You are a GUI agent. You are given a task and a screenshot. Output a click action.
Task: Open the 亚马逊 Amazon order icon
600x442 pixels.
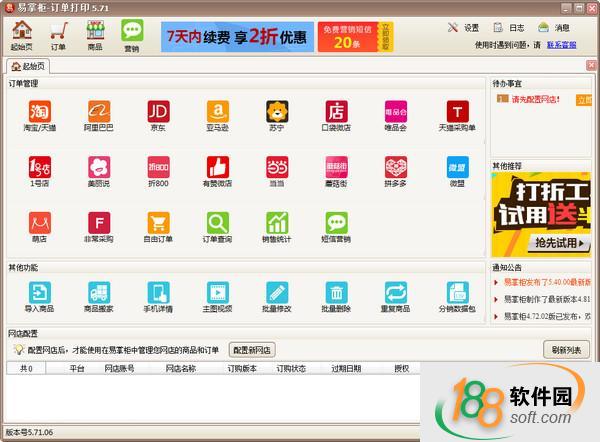(x=217, y=111)
